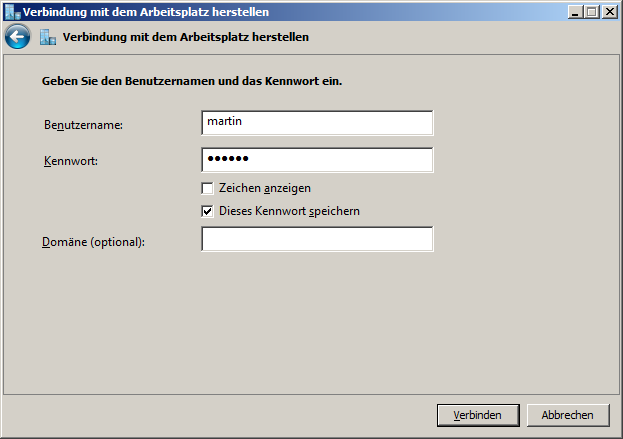Click into the Kennwort password field

tap(317, 160)
